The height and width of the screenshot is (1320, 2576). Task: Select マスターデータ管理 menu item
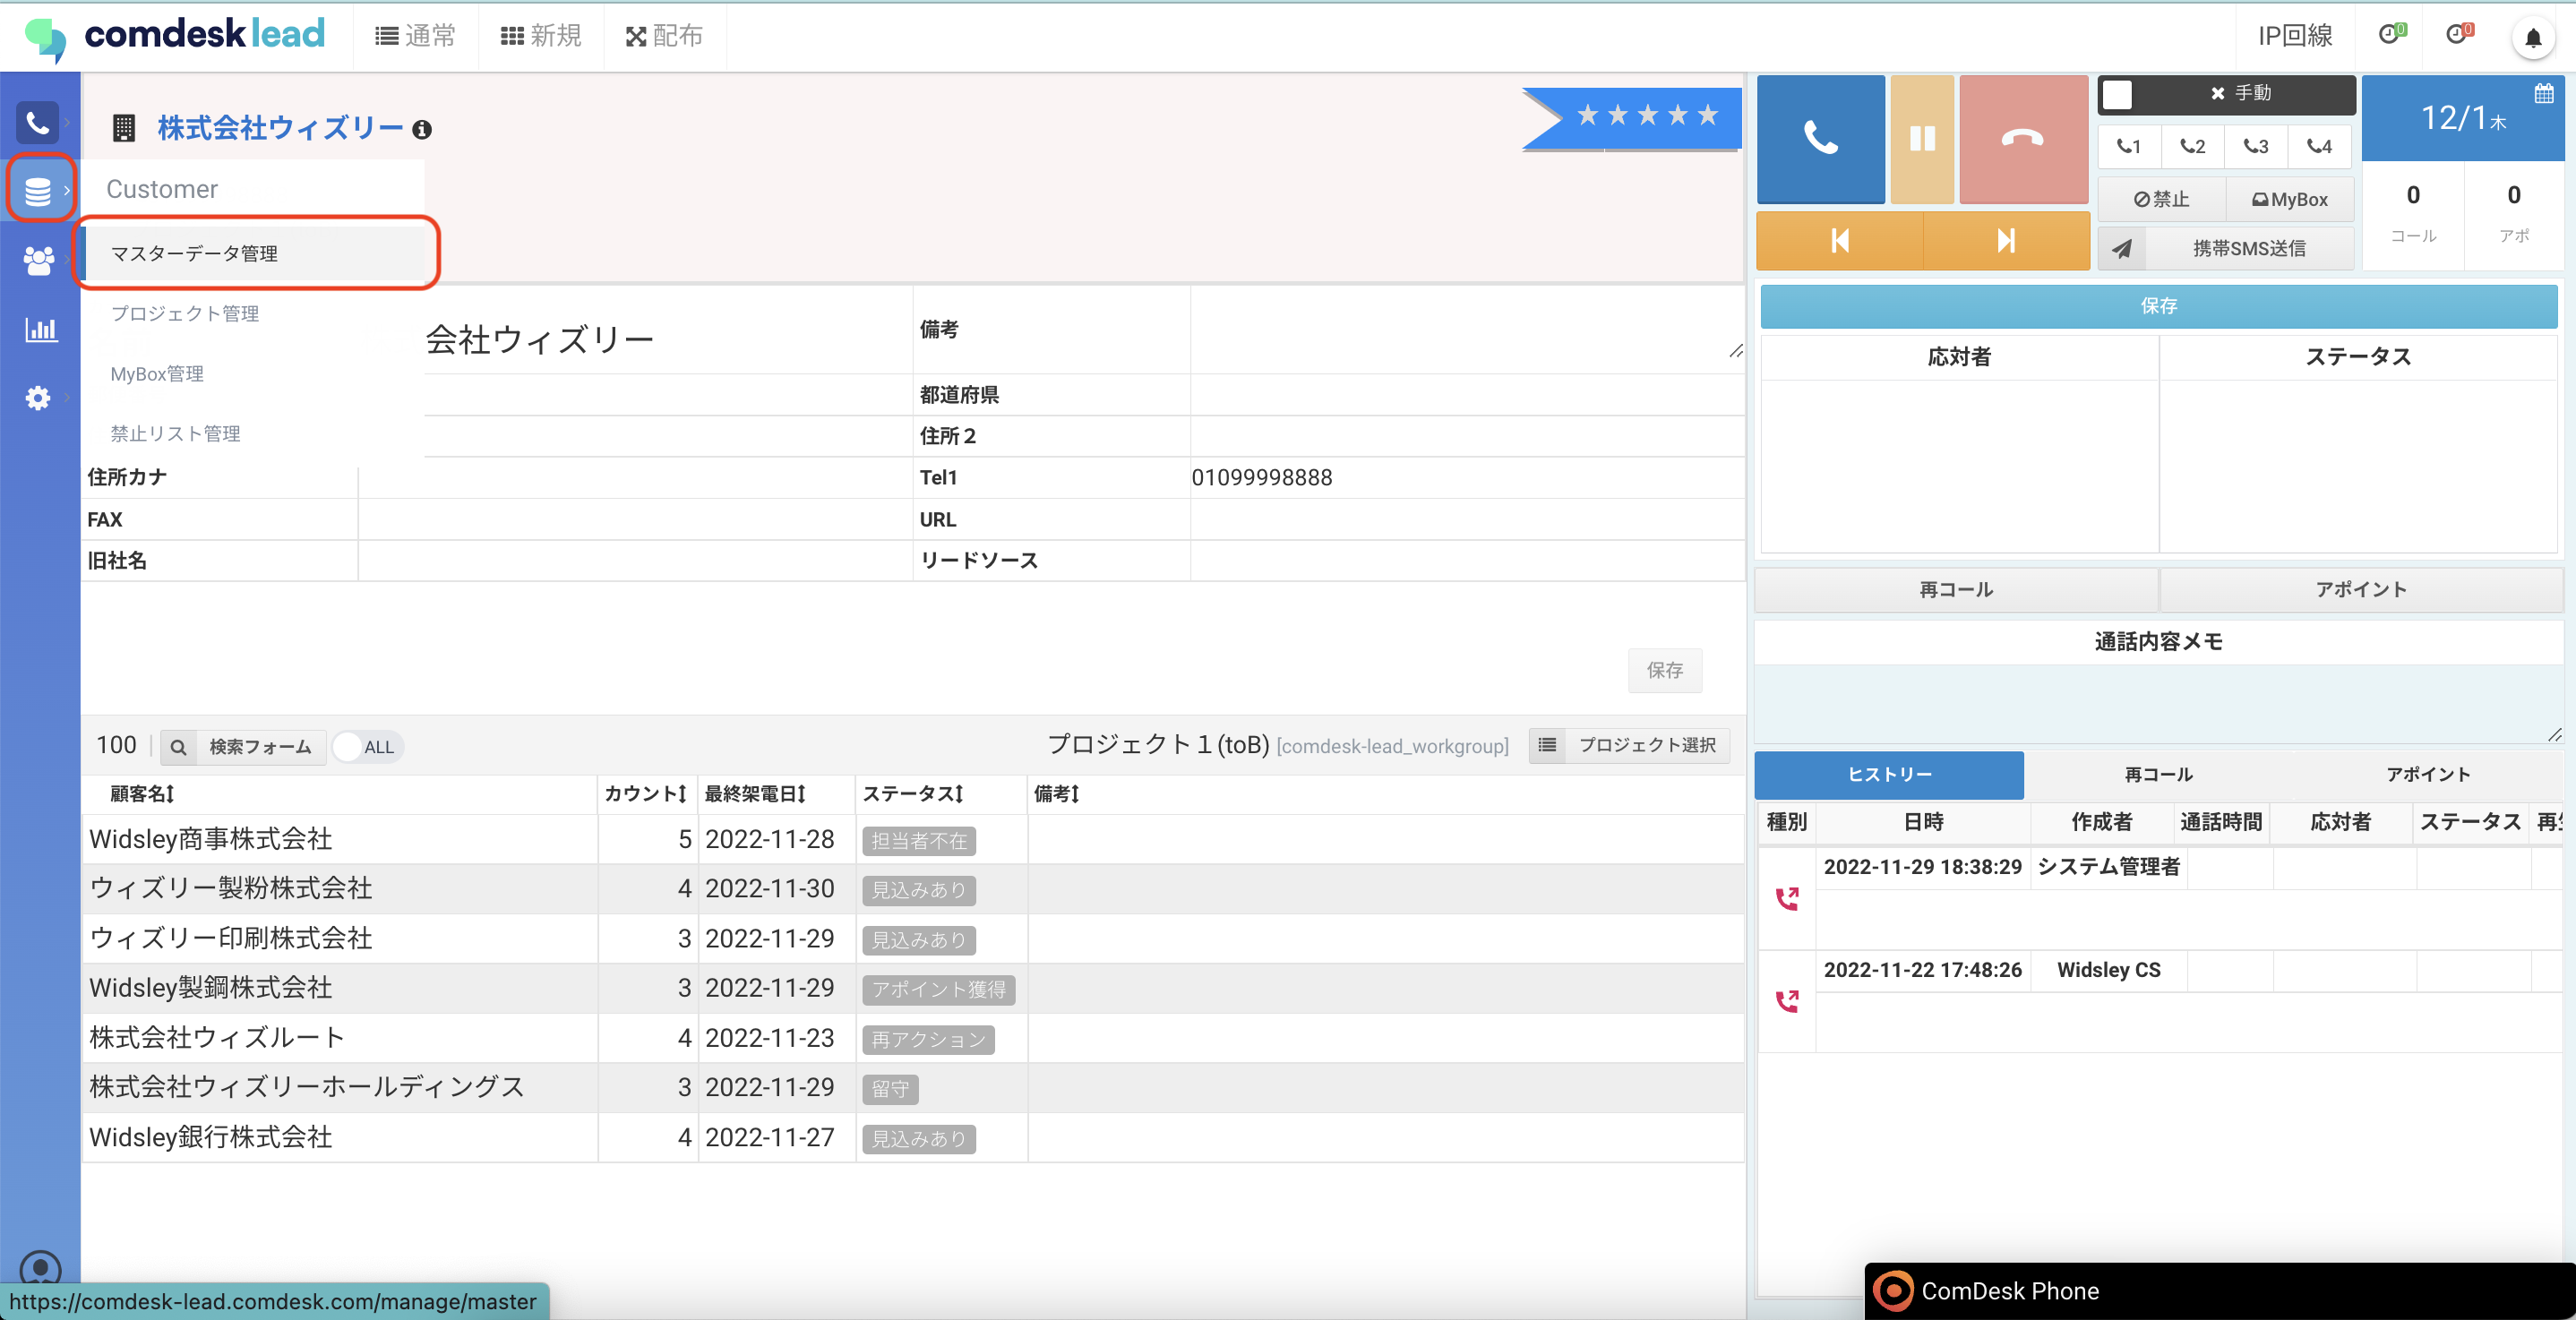coord(194,254)
